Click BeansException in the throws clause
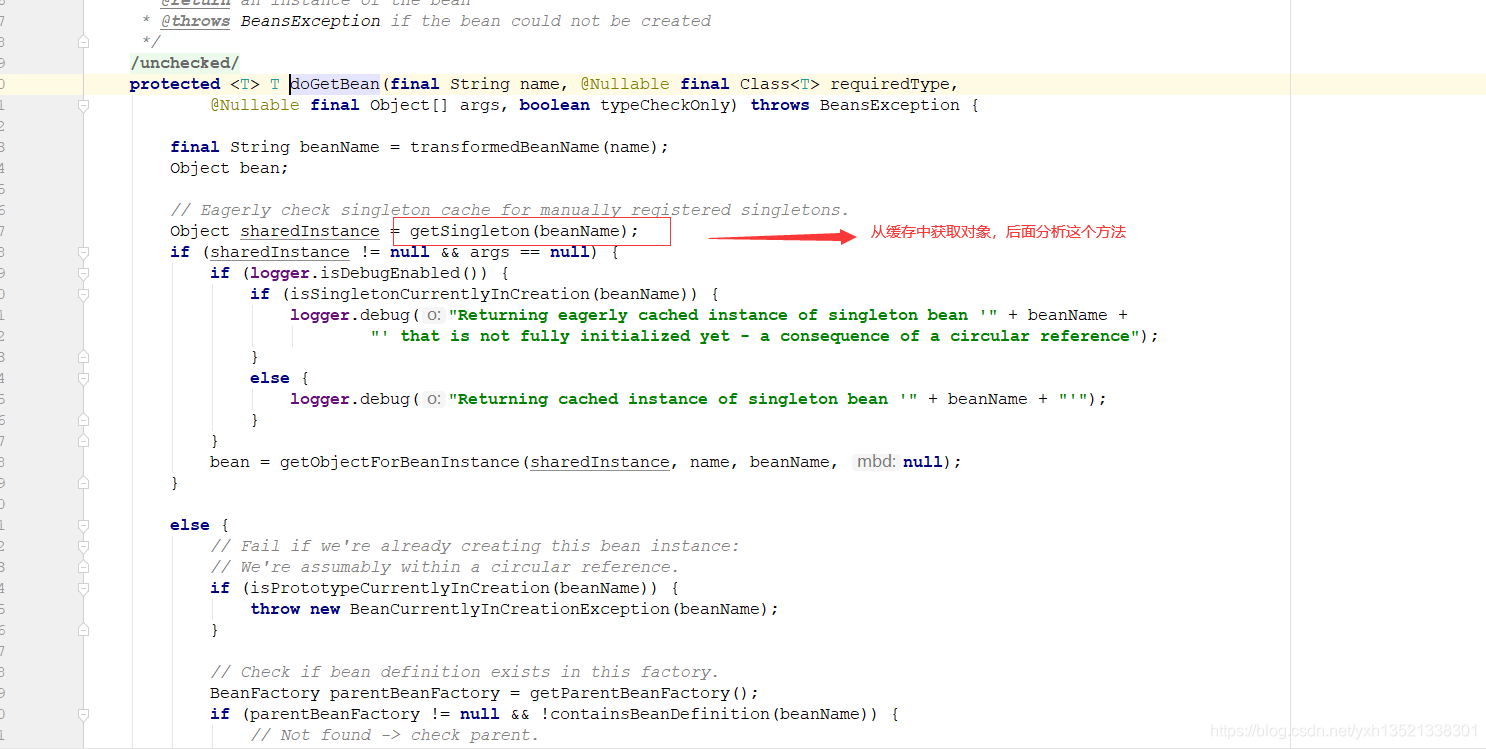1486x749 pixels. click(x=890, y=105)
